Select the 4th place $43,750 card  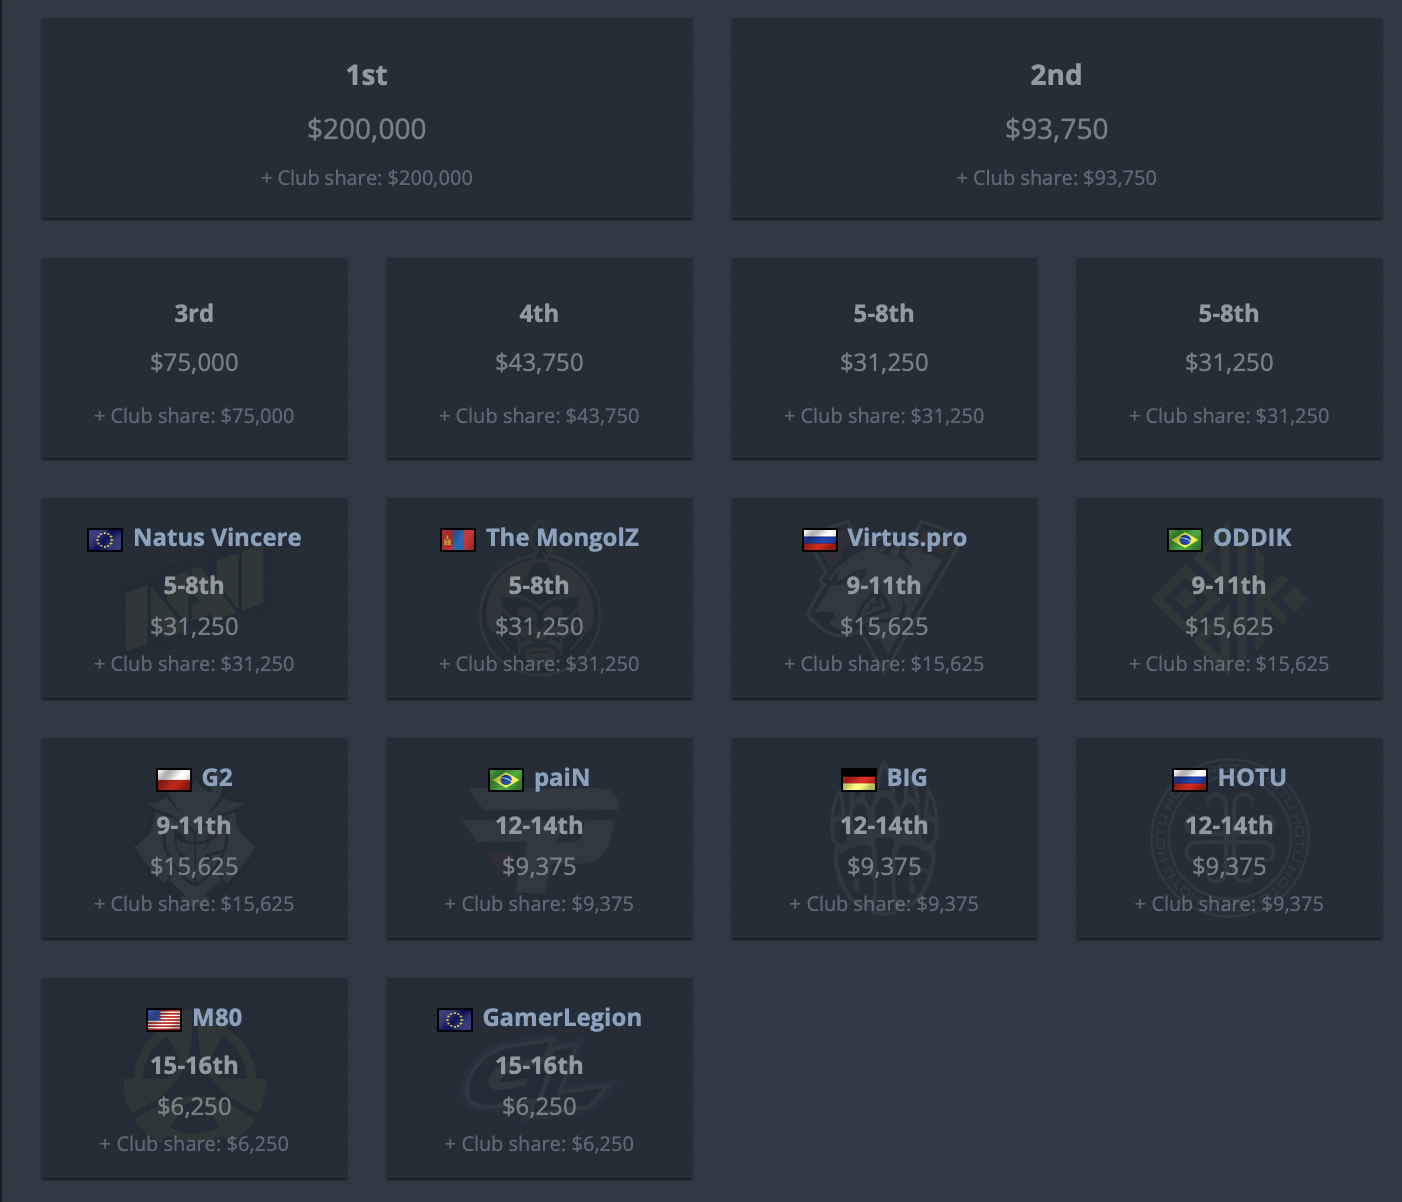click(x=539, y=359)
